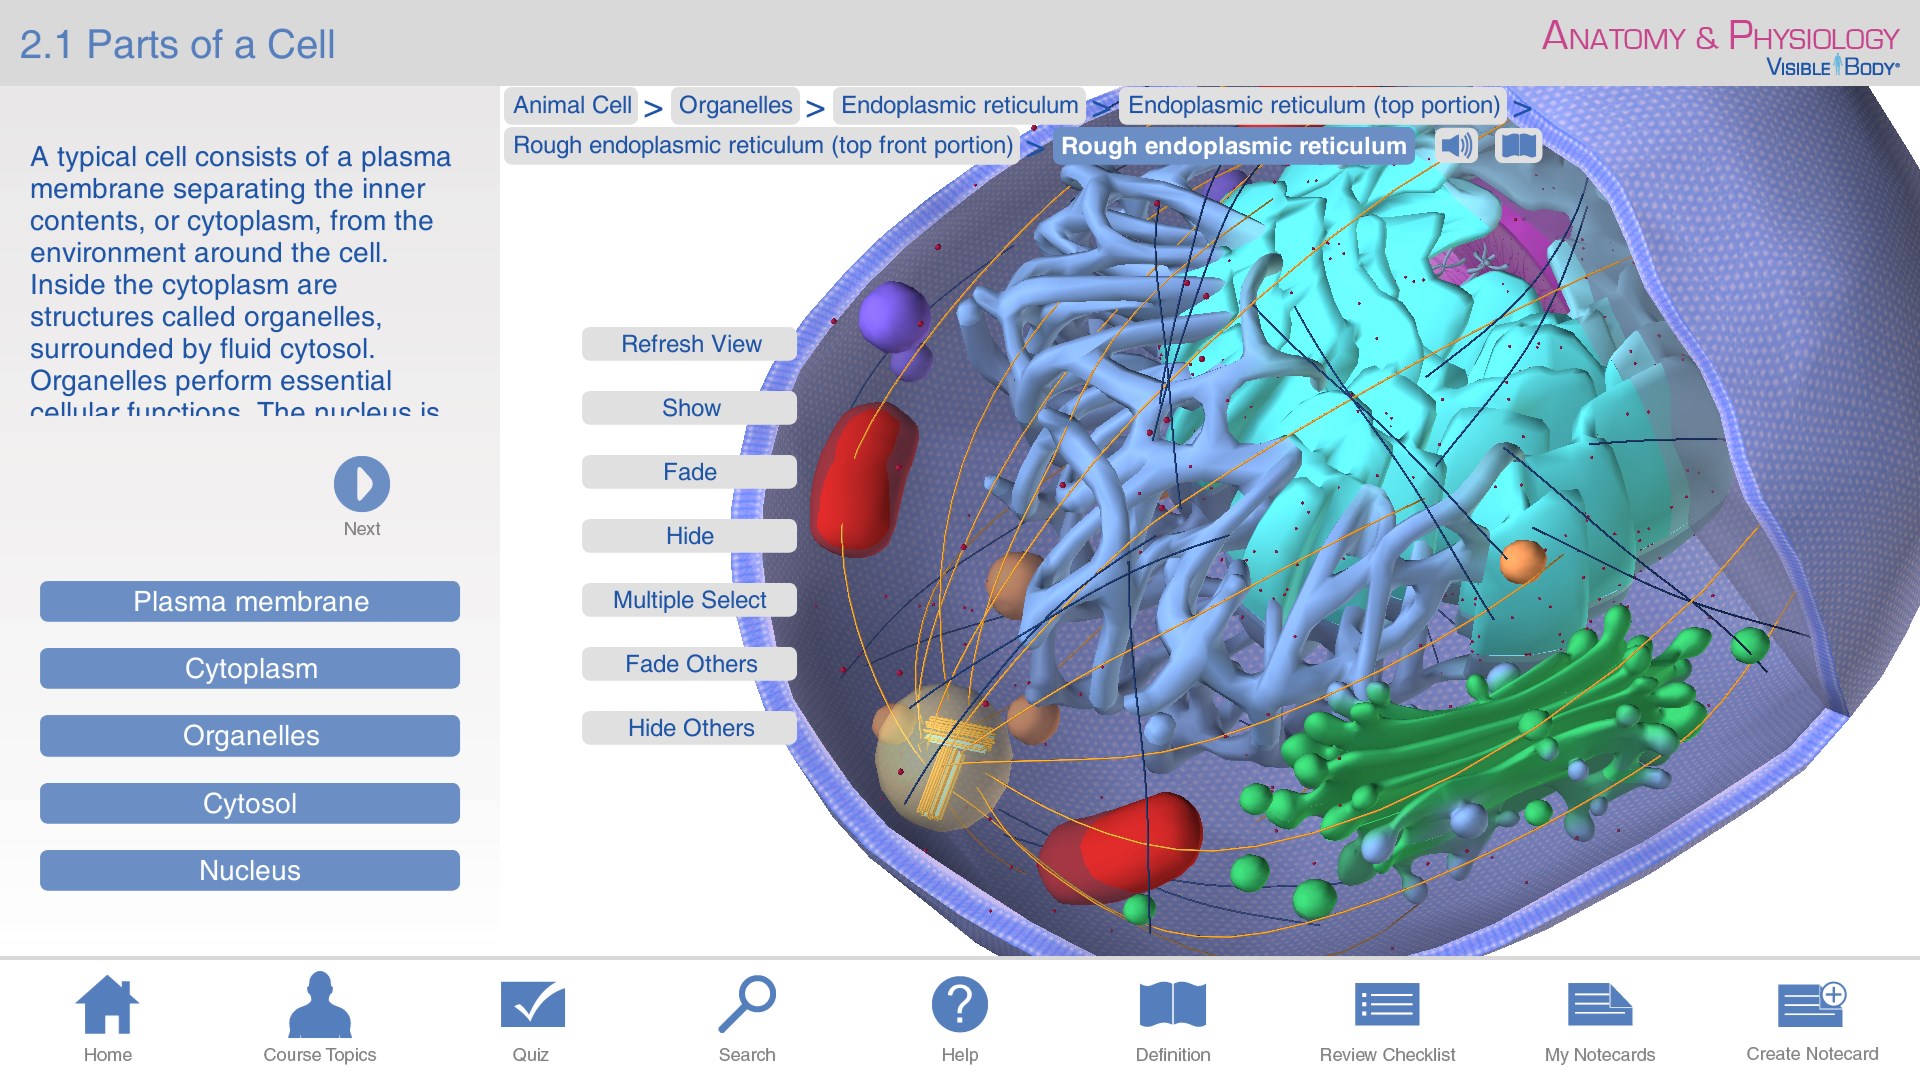Image resolution: width=1920 pixels, height=1080 pixels.
Task: Select Endoplasmic reticulum (top portion) breadcrumb
Action: [1313, 105]
